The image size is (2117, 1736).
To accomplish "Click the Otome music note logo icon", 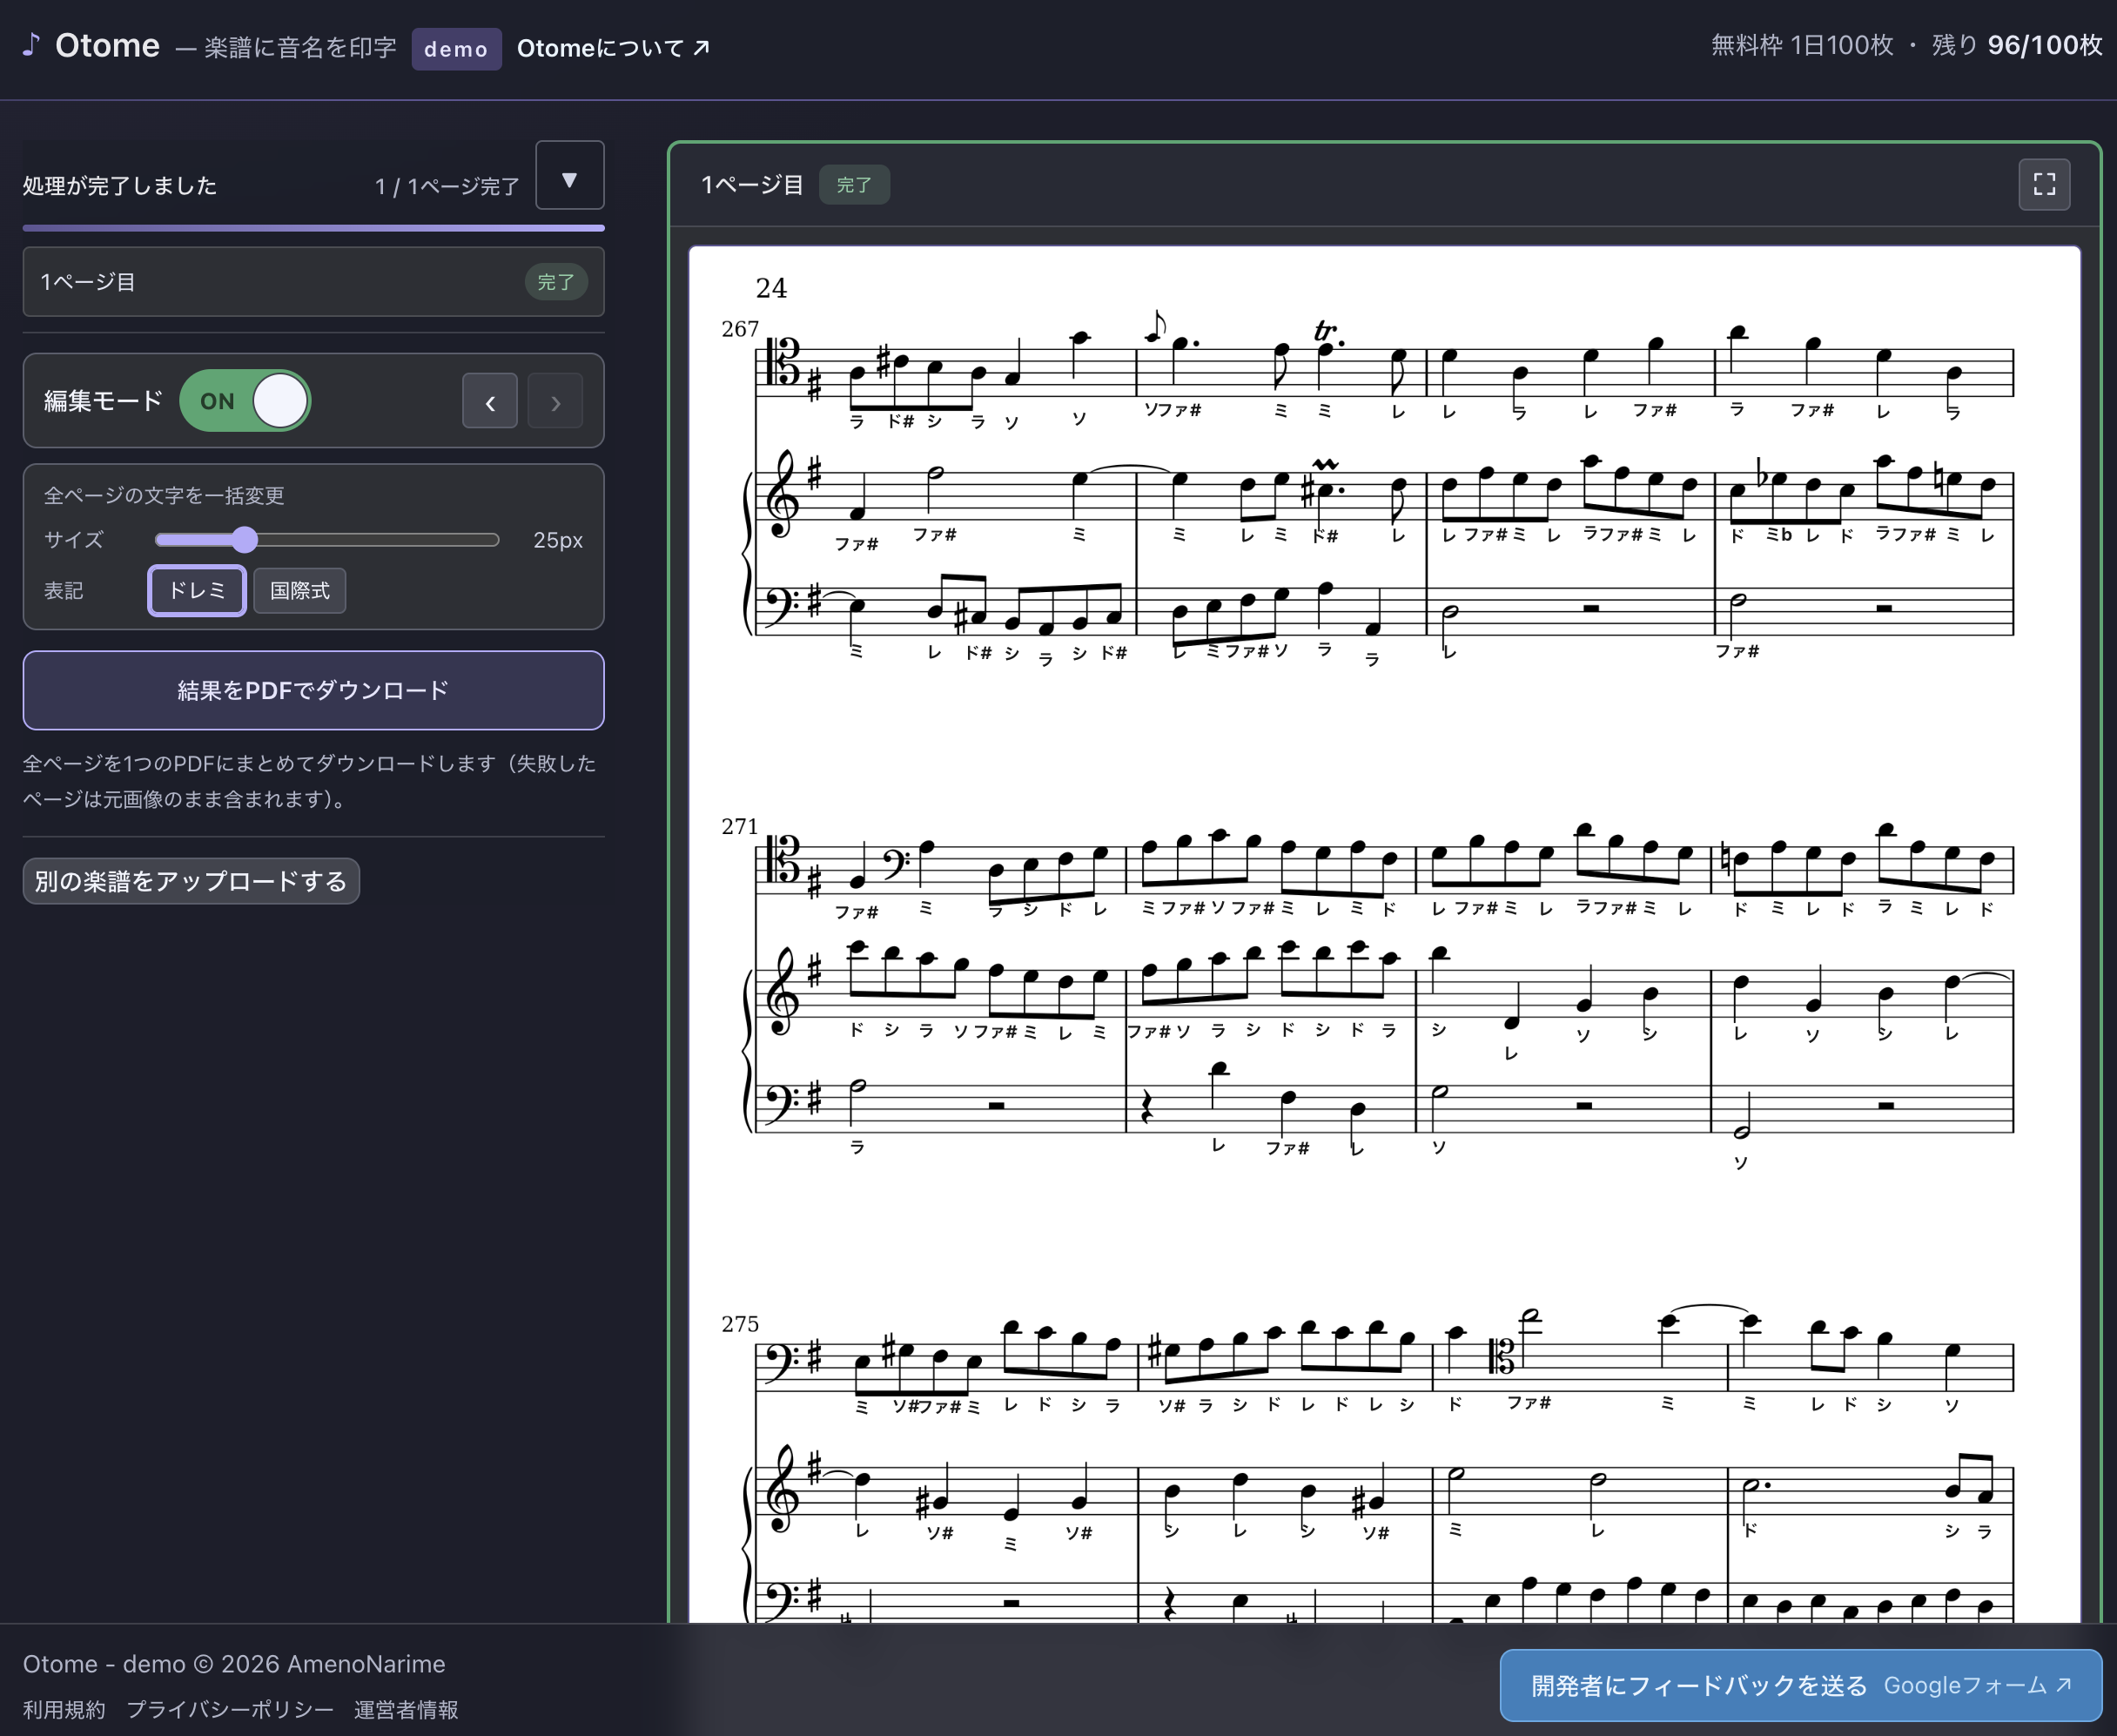I will click(x=31, y=45).
